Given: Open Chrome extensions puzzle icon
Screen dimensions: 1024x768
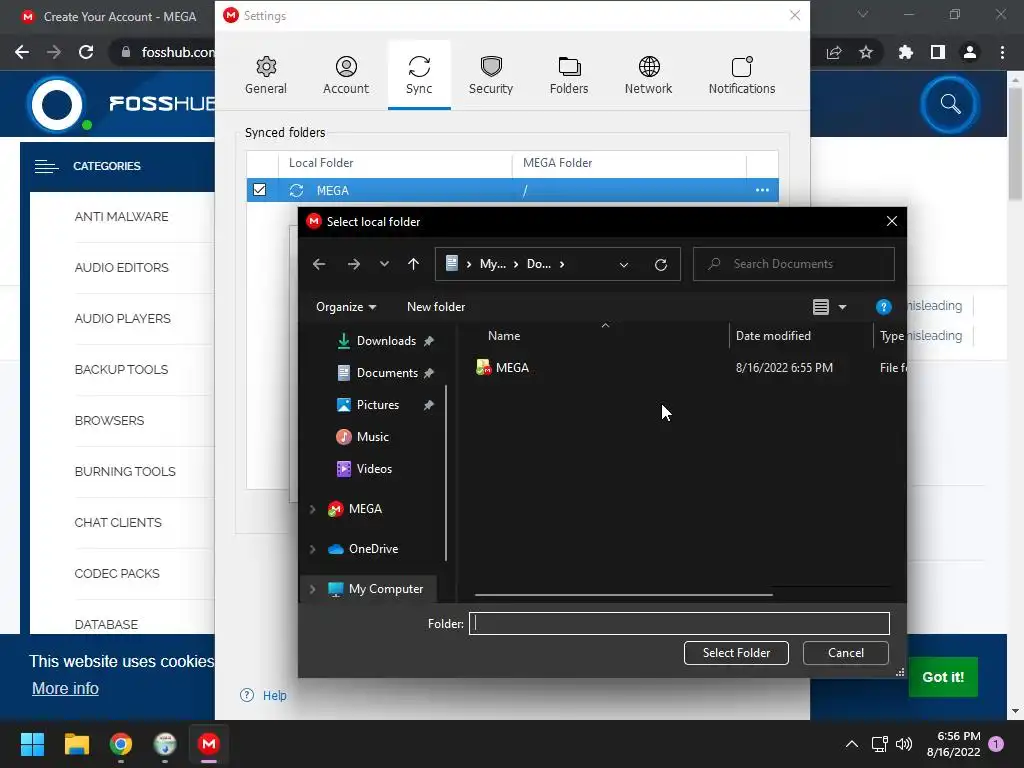Looking at the screenshot, I should (906, 52).
